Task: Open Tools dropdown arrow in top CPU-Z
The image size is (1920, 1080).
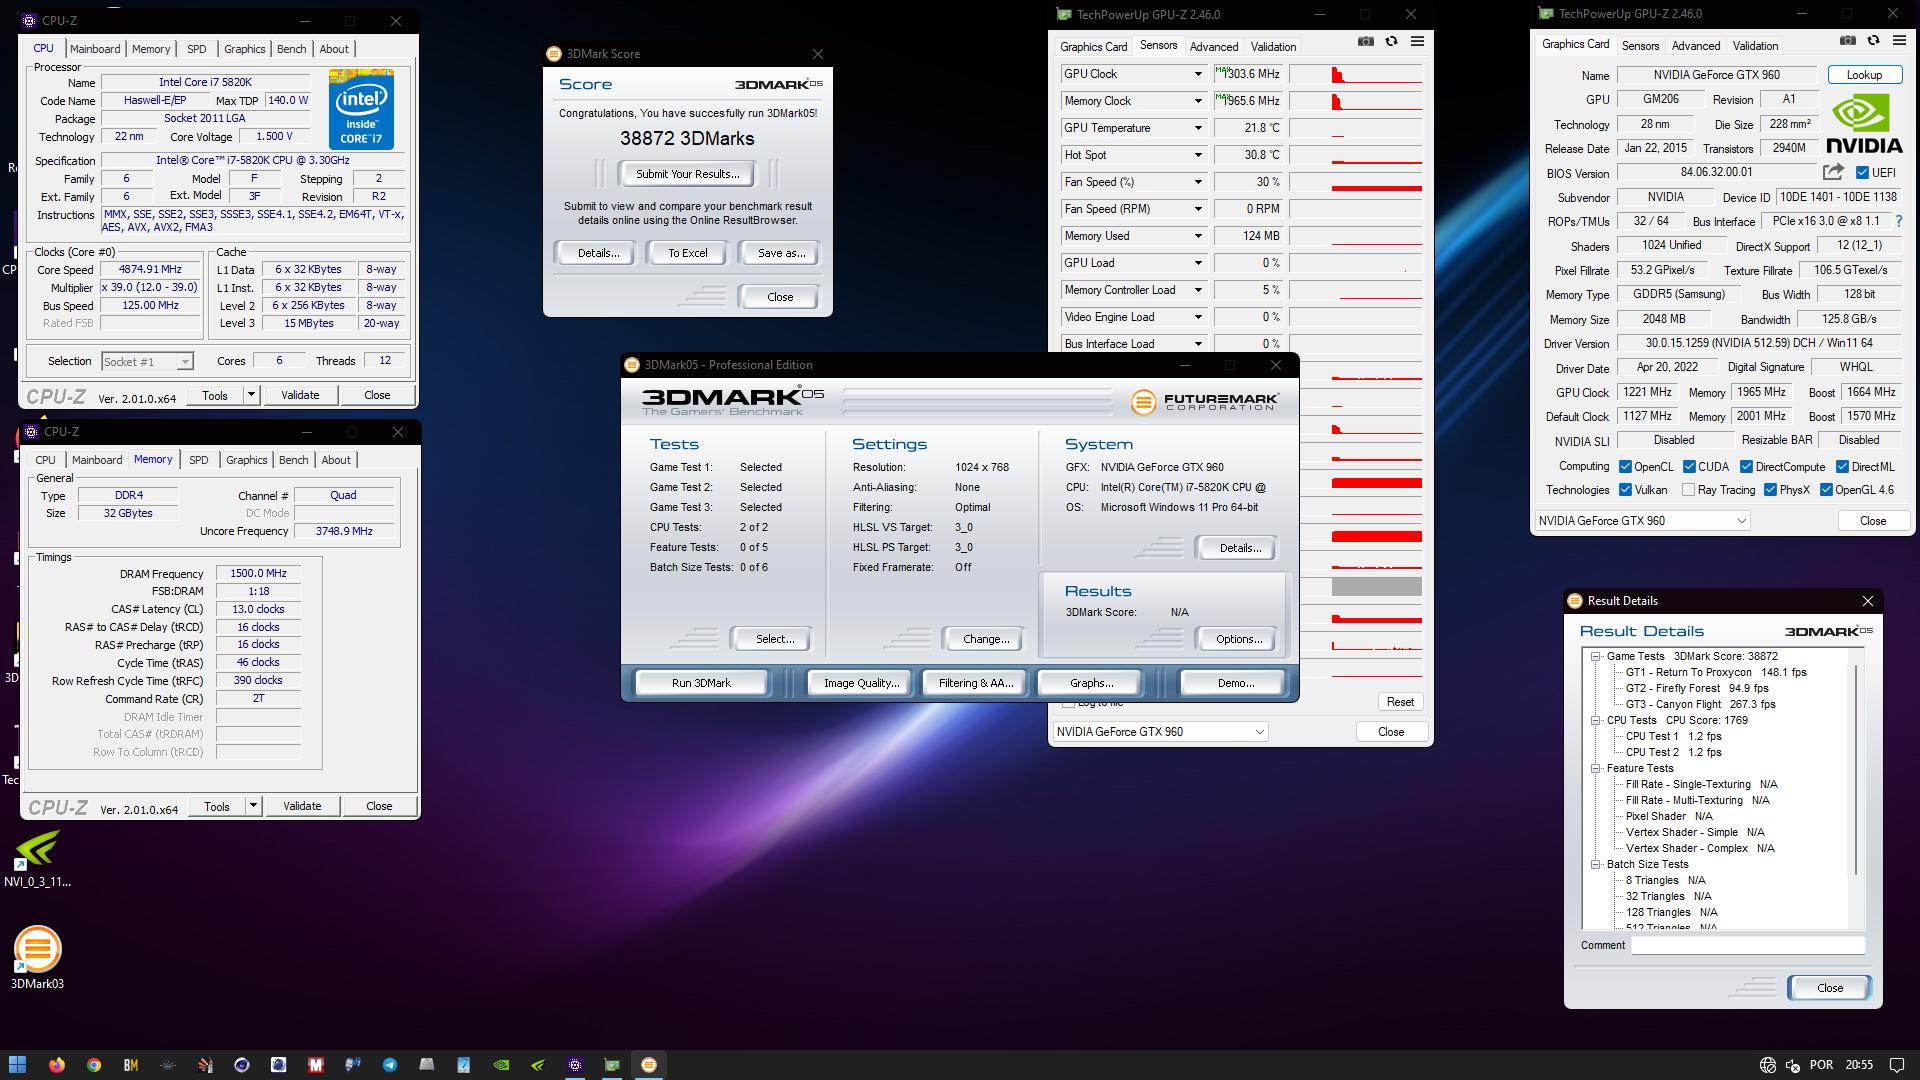Action: 251,395
